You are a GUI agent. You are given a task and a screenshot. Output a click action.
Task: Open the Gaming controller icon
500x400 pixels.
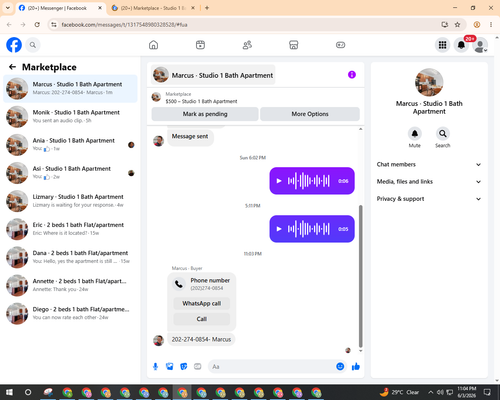(340, 45)
